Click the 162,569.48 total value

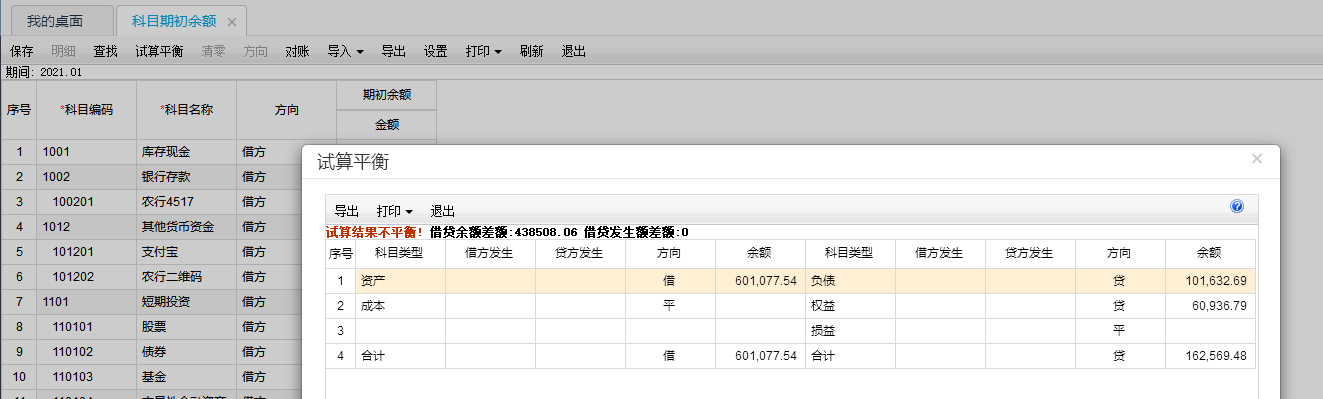(x=1216, y=355)
